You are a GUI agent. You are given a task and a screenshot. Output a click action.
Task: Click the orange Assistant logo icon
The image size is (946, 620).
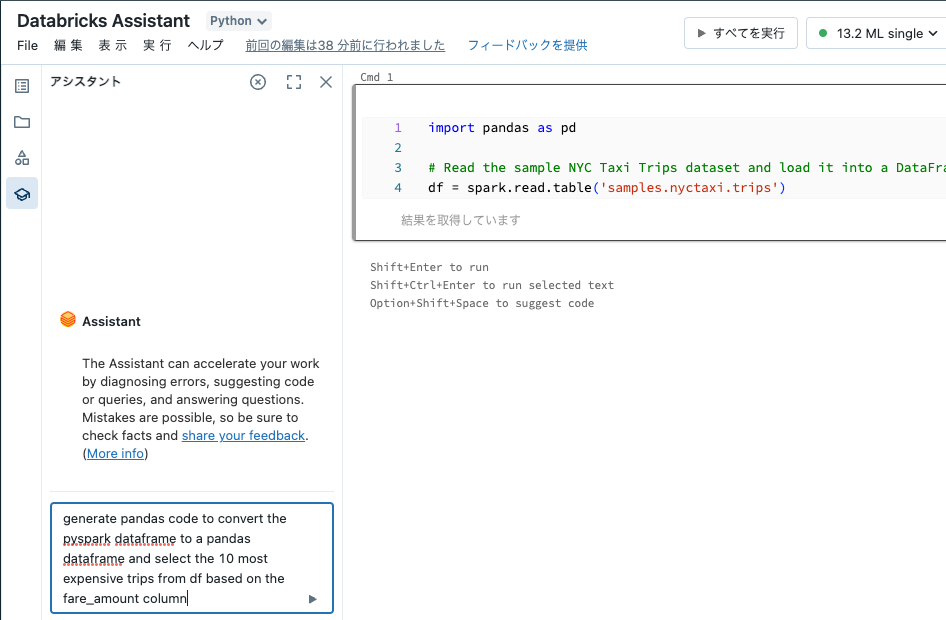(x=68, y=319)
